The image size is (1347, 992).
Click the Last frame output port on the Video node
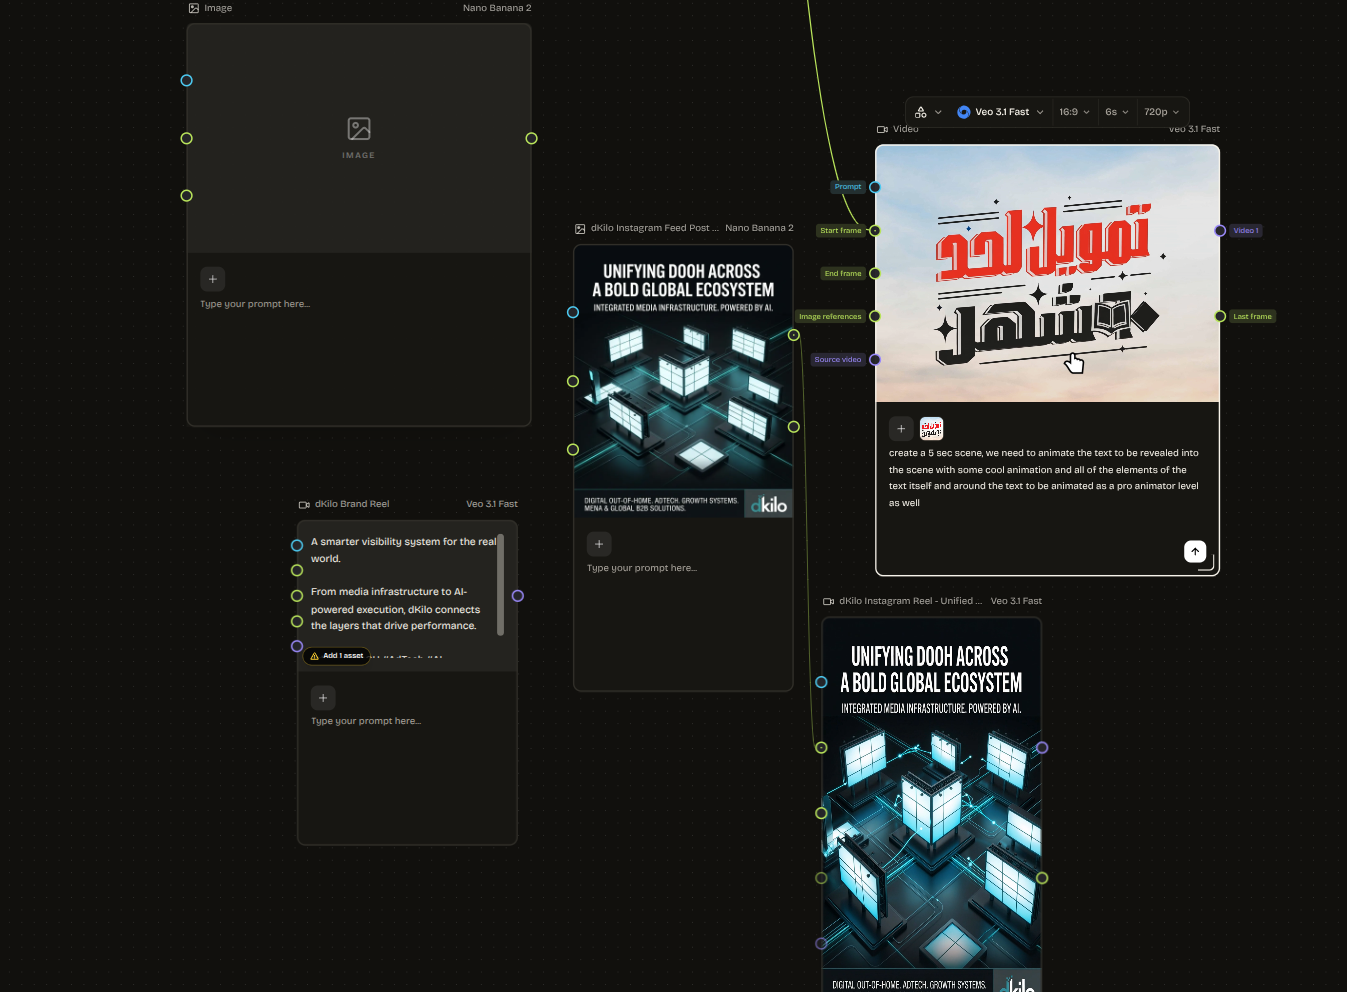1220,317
